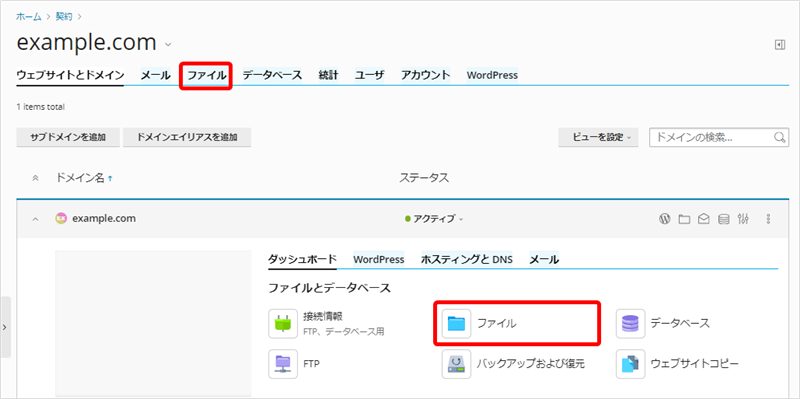The width and height of the screenshot is (800, 399).
Task: Open database icon in example.com row
Action: click(x=723, y=219)
